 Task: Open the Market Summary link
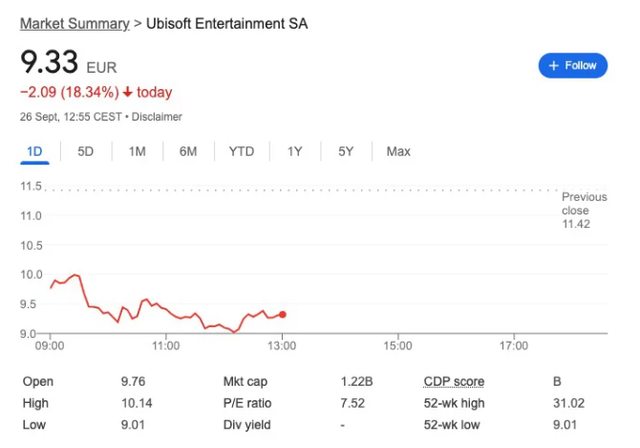pyautogui.click(x=75, y=23)
